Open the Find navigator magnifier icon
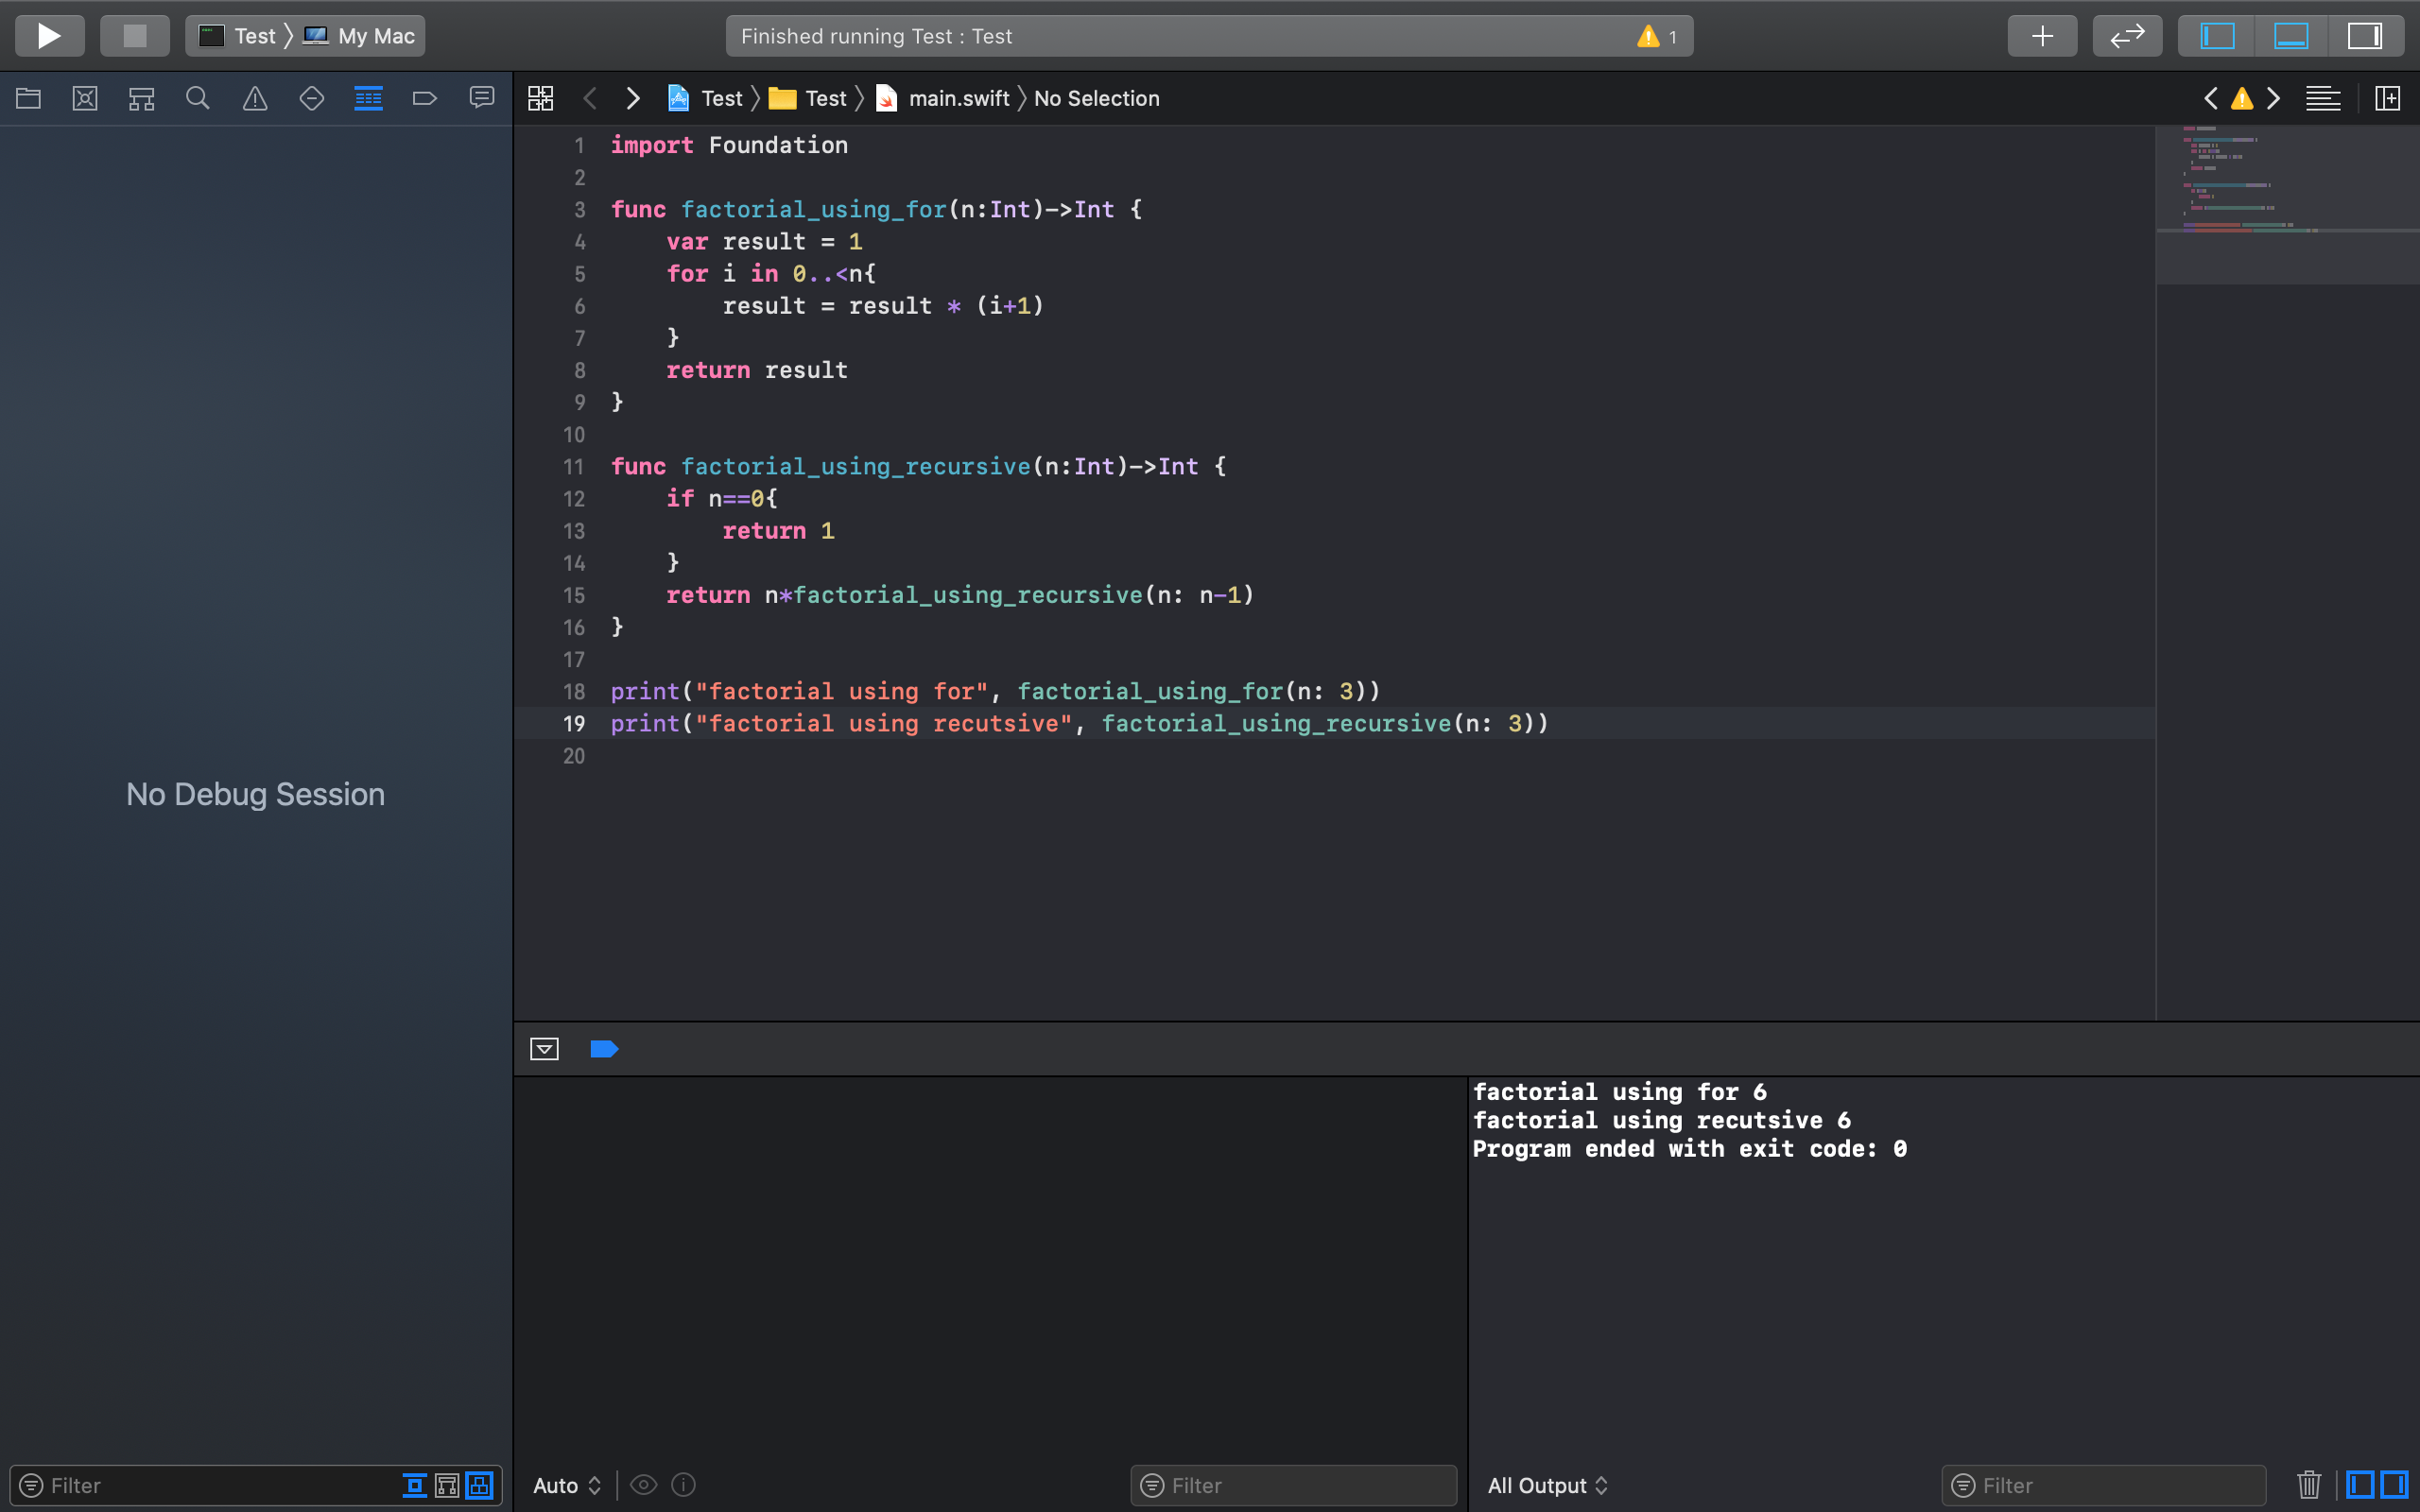Viewport: 2420px width, 1512px height. (x=198, y=98)
